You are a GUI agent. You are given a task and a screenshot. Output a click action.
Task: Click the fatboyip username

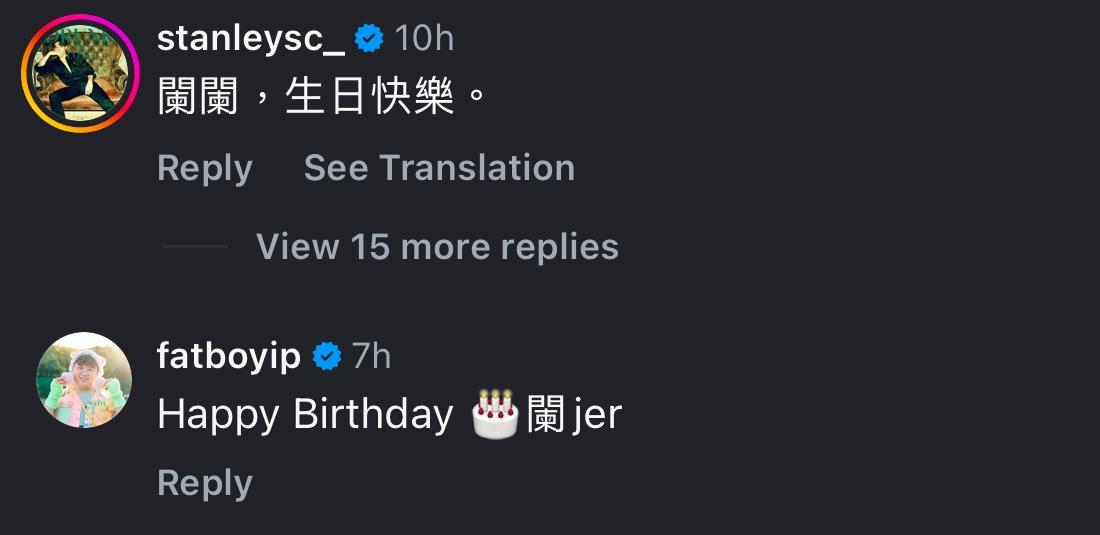click(x=229, y=355)
